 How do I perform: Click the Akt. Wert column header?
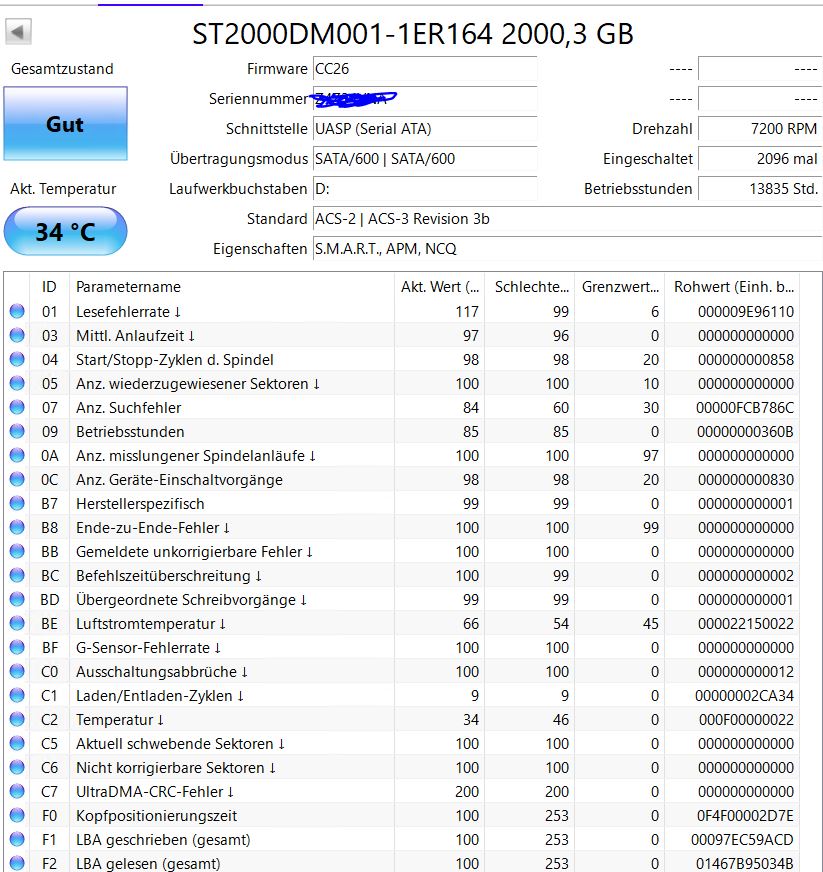point(439,286)
